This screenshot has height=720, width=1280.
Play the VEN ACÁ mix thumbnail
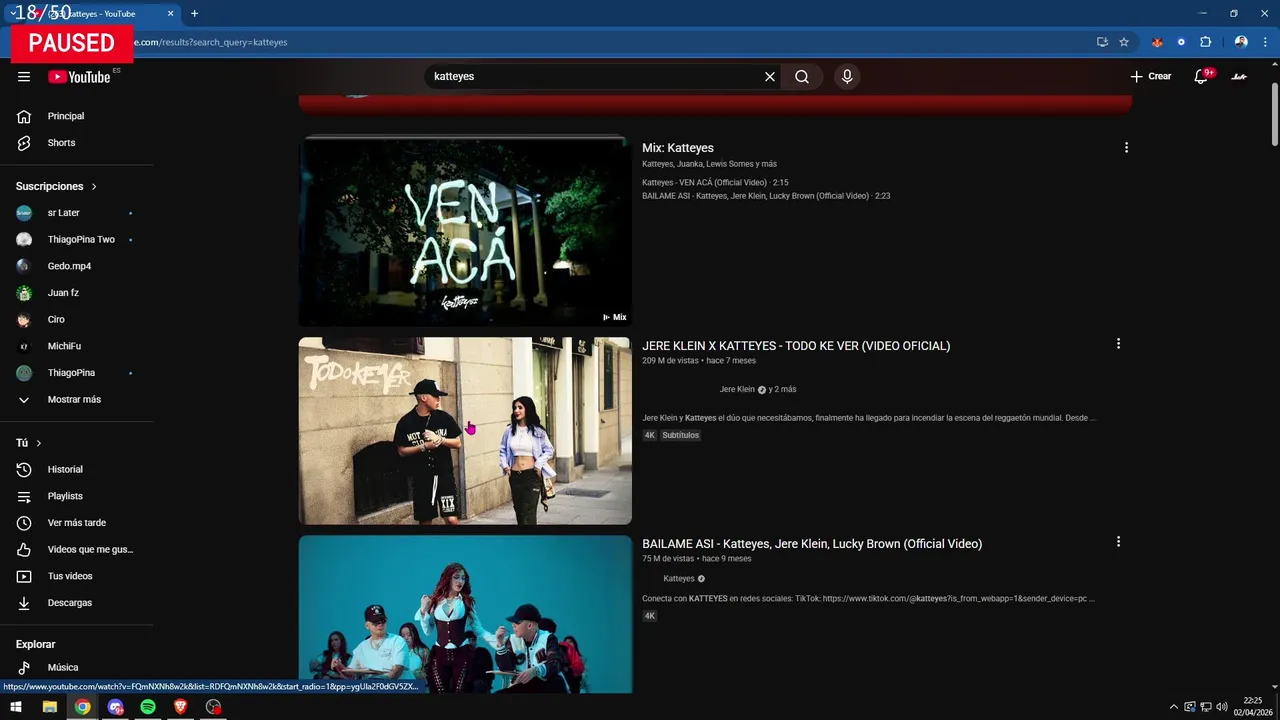tap(465, 231)
